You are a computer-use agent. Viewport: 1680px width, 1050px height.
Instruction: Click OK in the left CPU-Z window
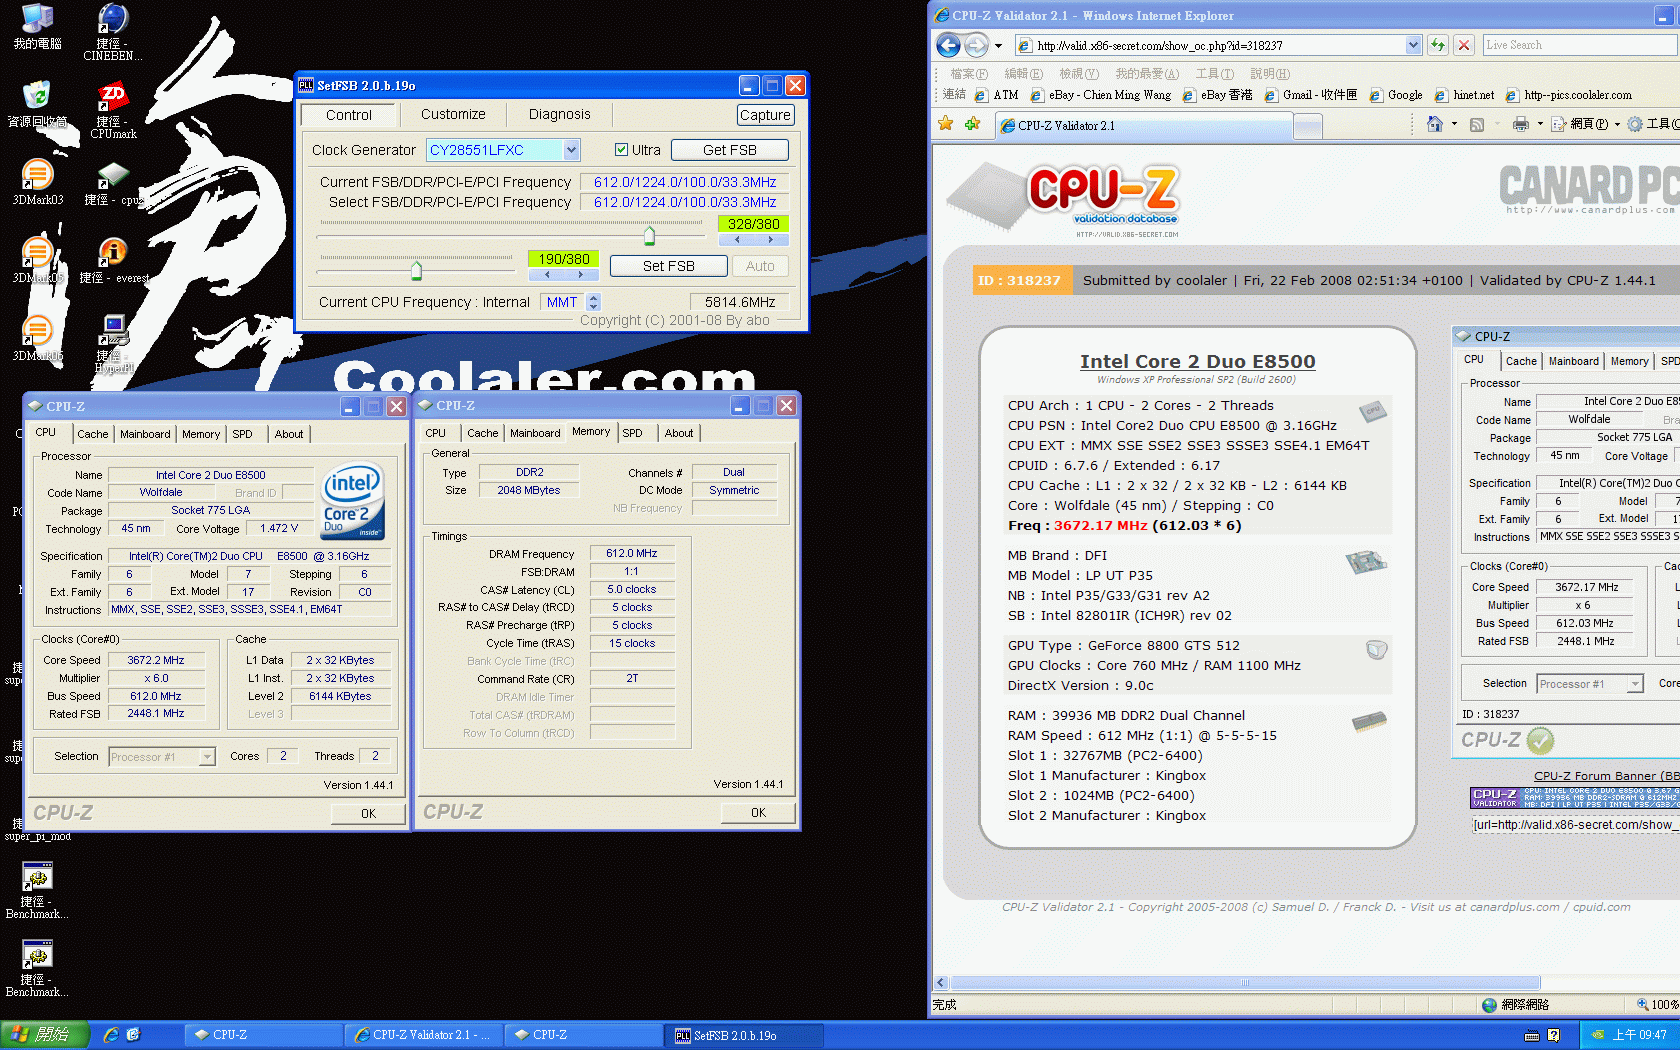[x=368, y=813]
